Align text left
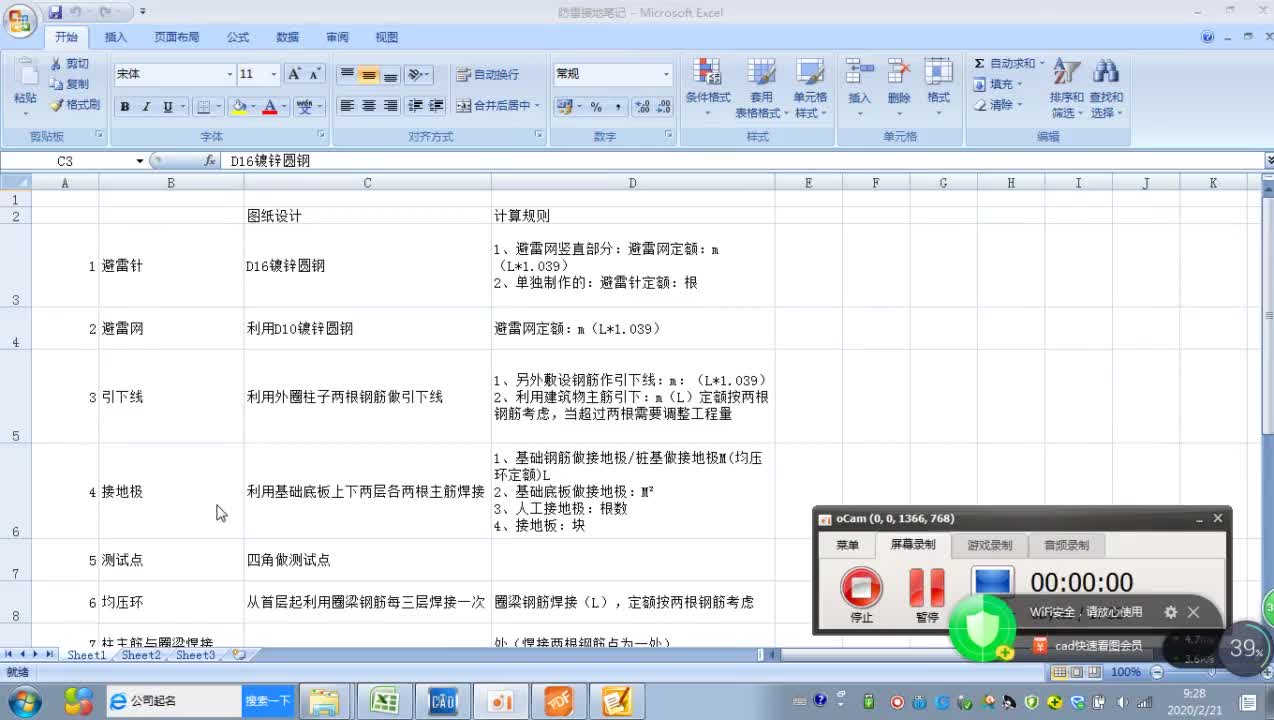 (x=347, y=106)
